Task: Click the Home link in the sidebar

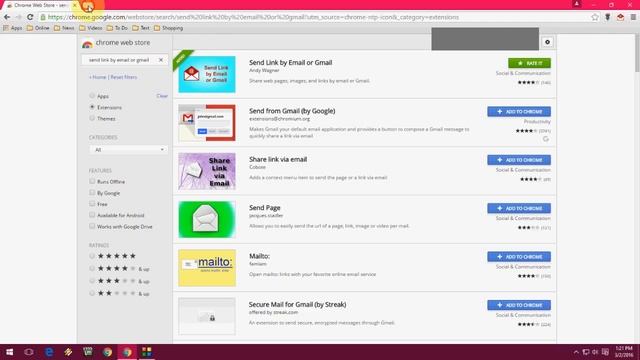Action: click(98, 77)
